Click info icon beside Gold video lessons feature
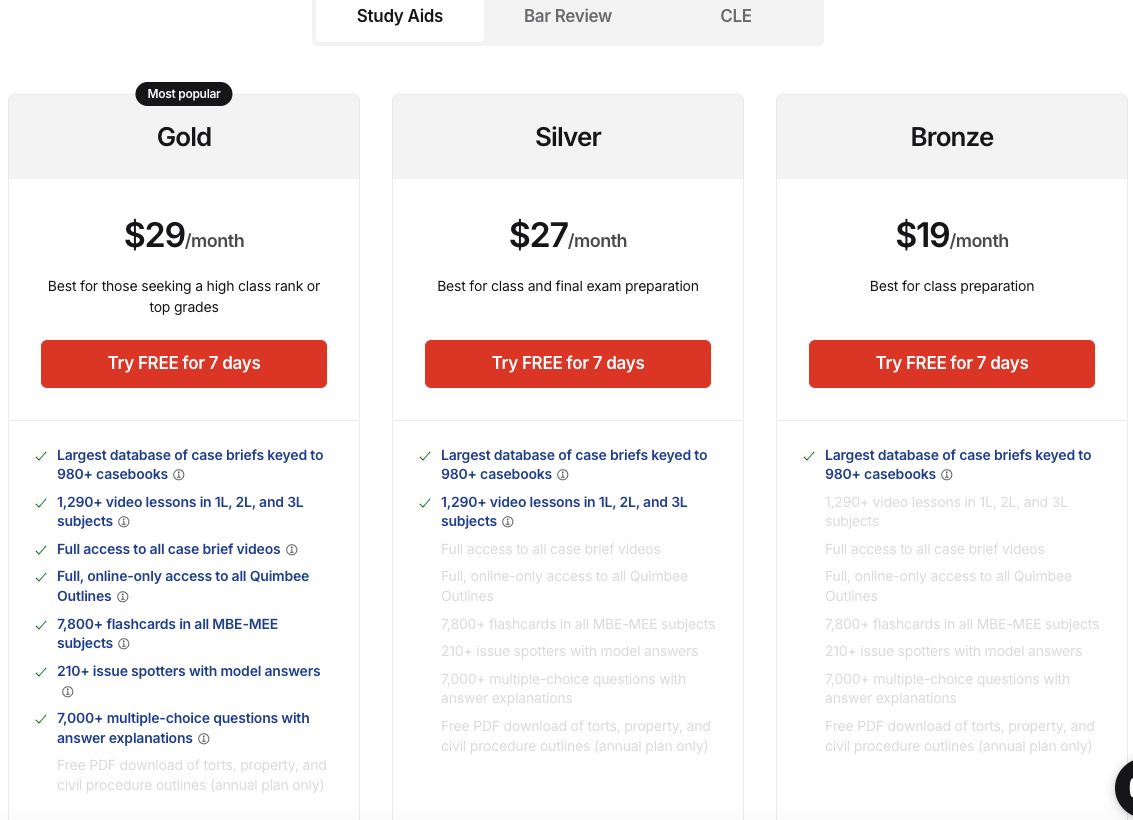This screenshot has width=1133, height=820. coord(124,522)
